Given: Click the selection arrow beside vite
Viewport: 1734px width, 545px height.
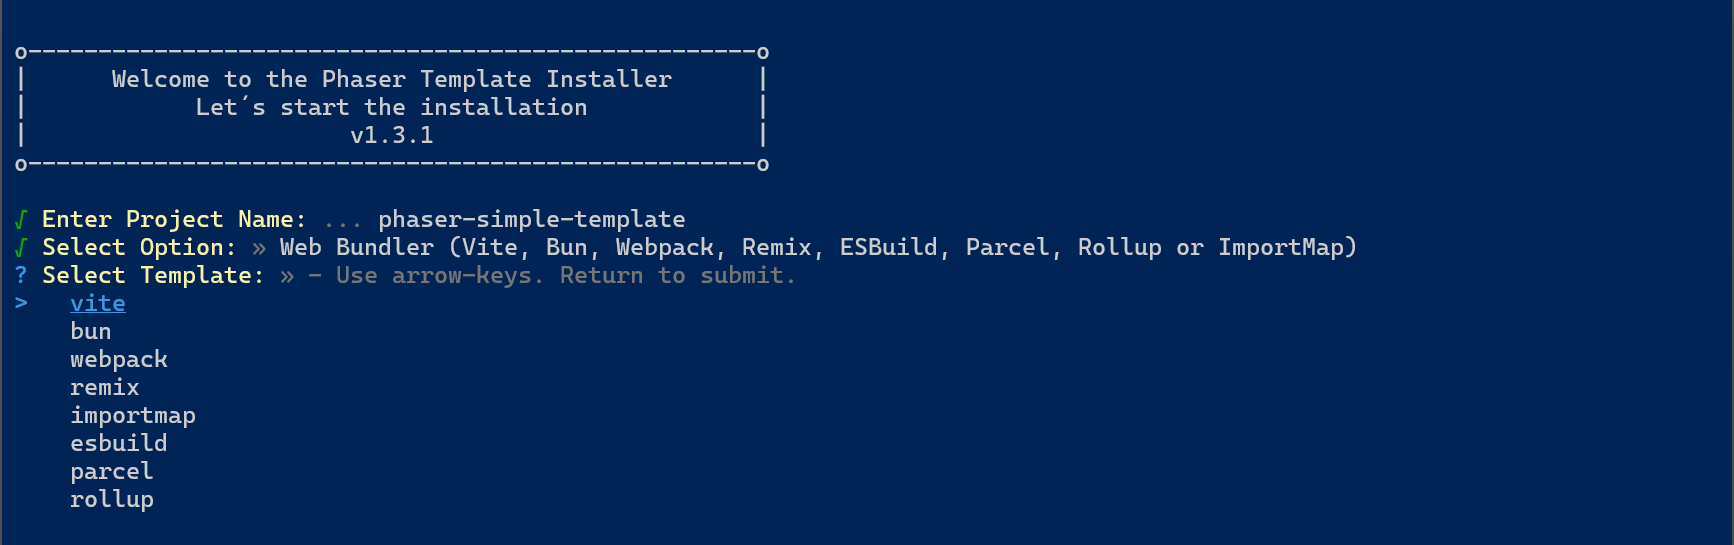Looking at the screenshot, I should click(x=21, y=303).
